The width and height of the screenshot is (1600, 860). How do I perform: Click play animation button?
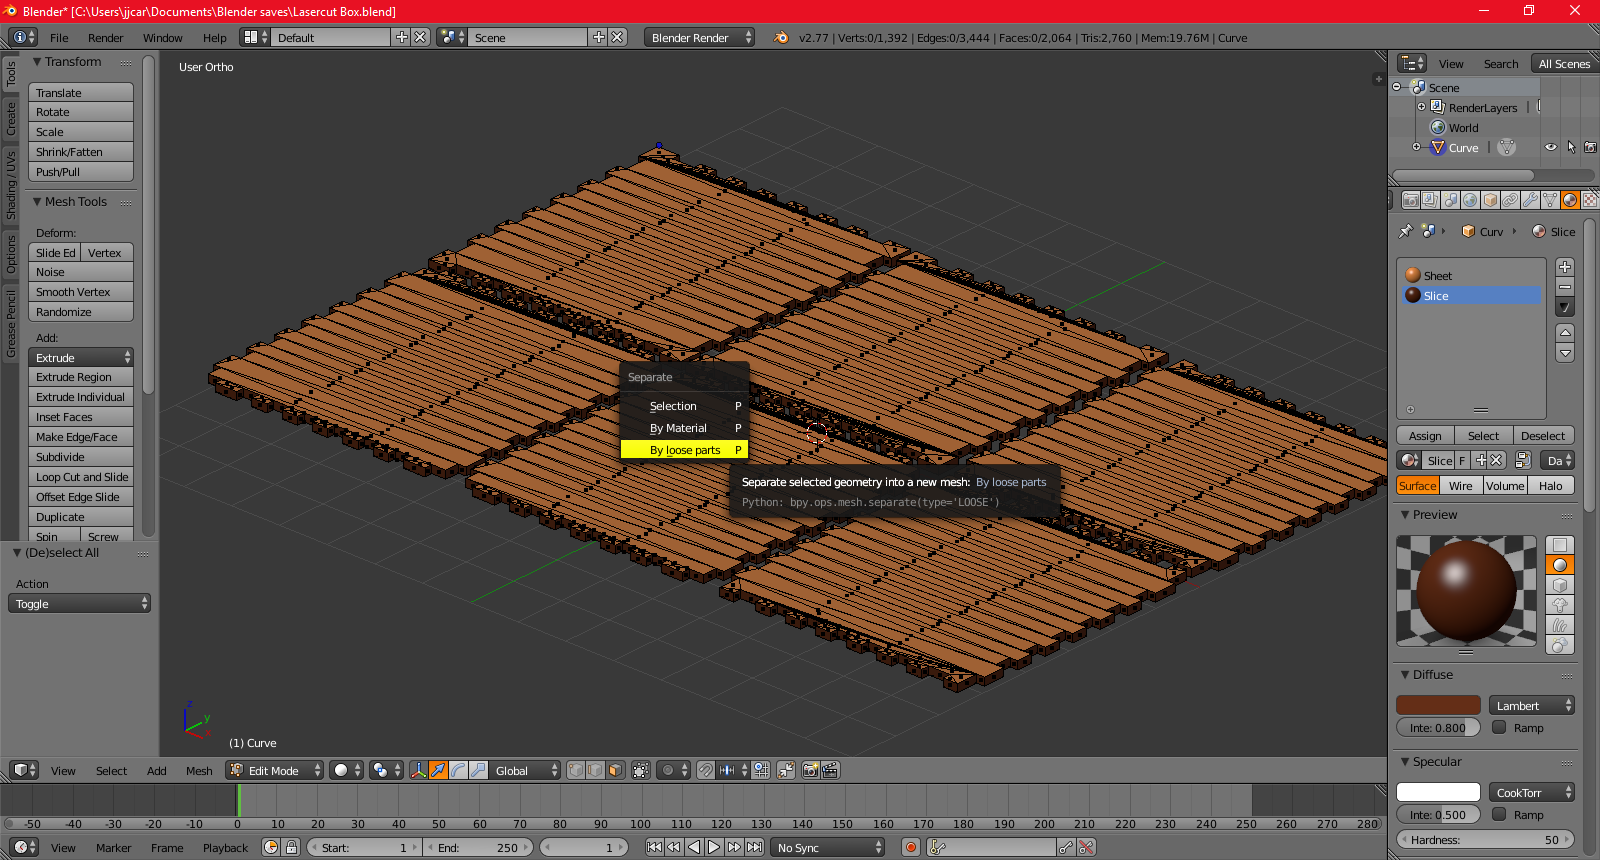tap(714, 847)
